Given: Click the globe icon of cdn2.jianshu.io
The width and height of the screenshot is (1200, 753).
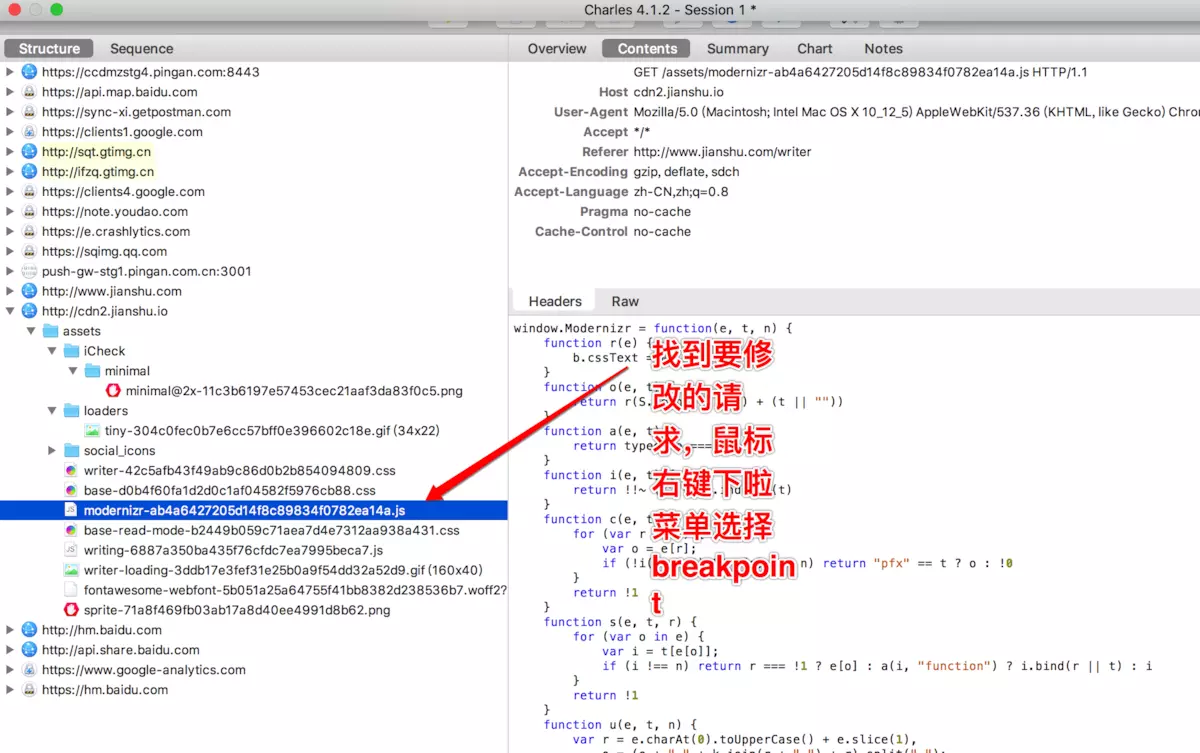Looking at the screenshot, I should click(29, 311).
